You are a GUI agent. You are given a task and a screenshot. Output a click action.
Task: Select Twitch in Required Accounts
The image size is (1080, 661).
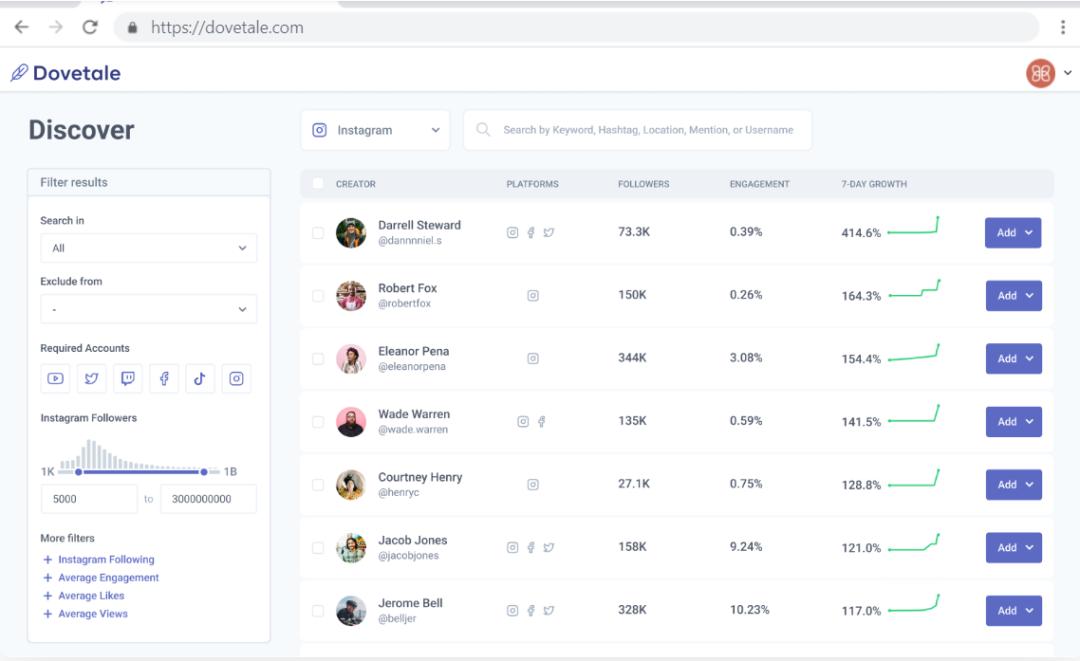[128, 378]
